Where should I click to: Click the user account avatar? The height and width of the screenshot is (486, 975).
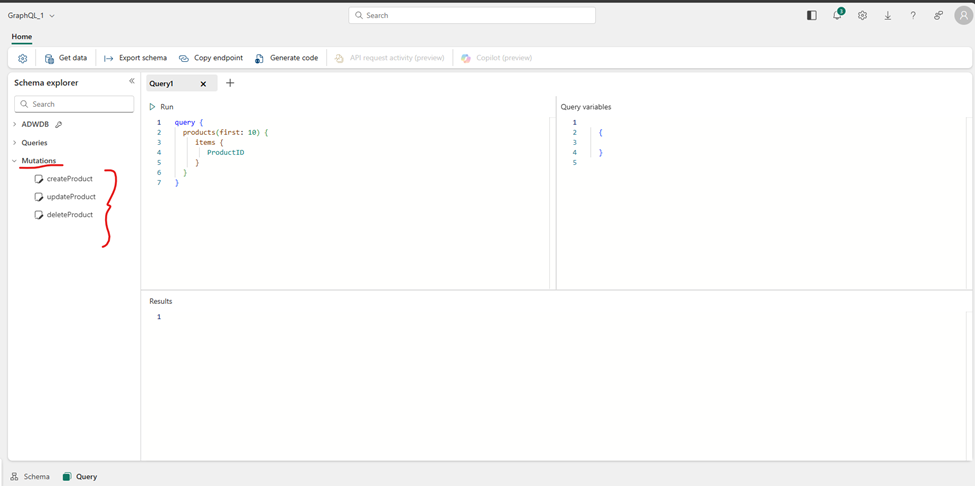(x=962, y=16)
